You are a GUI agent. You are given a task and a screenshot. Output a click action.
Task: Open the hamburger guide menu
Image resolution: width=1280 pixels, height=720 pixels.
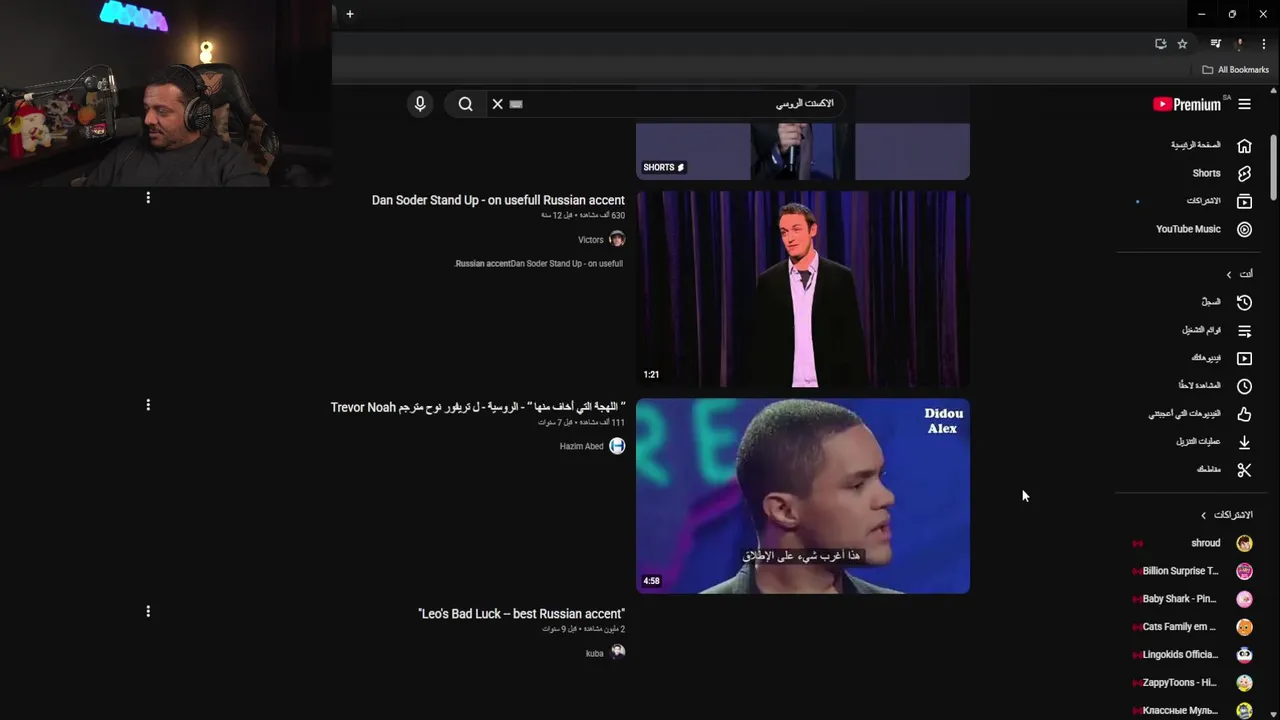point(1244,104)
